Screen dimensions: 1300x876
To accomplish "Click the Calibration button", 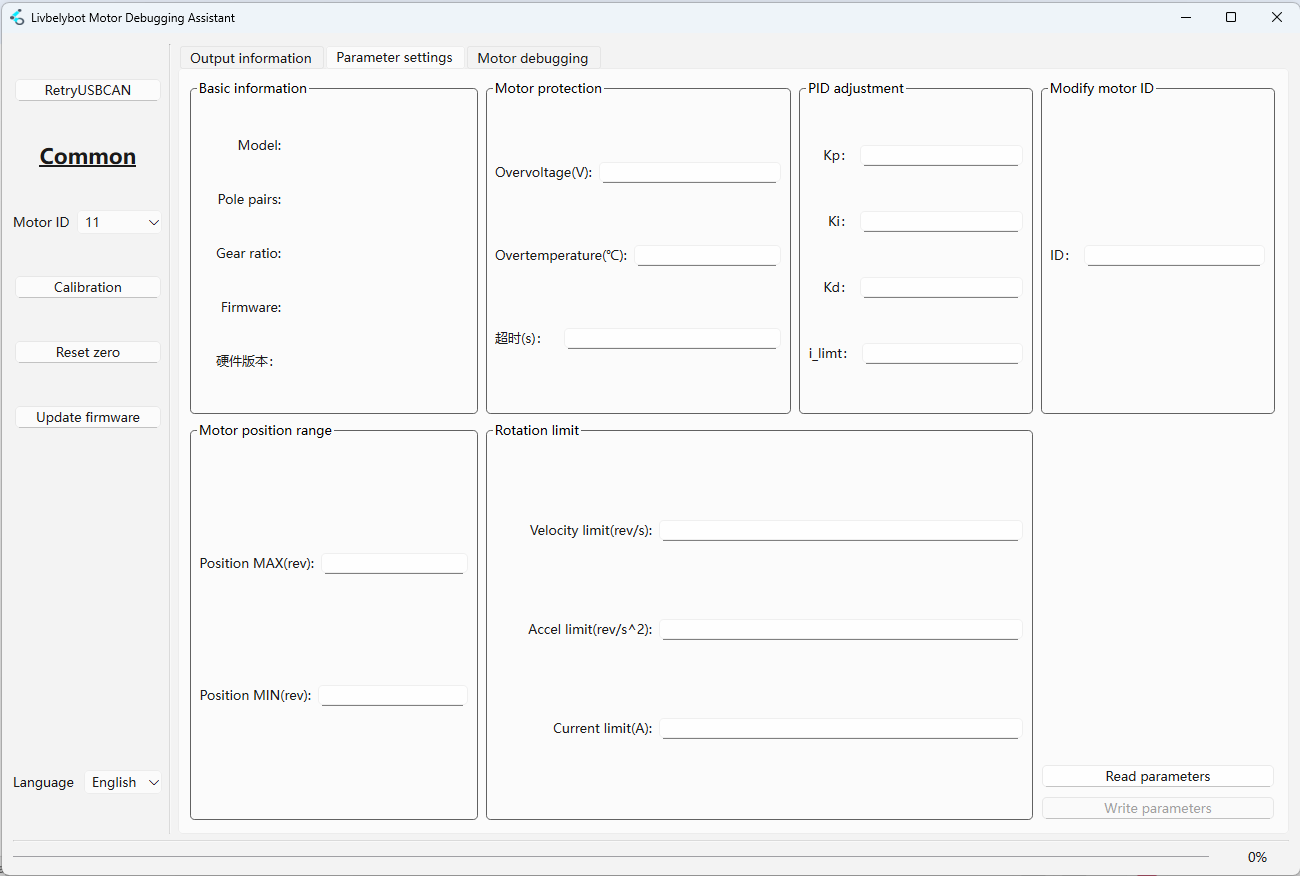I will (88, 287).
